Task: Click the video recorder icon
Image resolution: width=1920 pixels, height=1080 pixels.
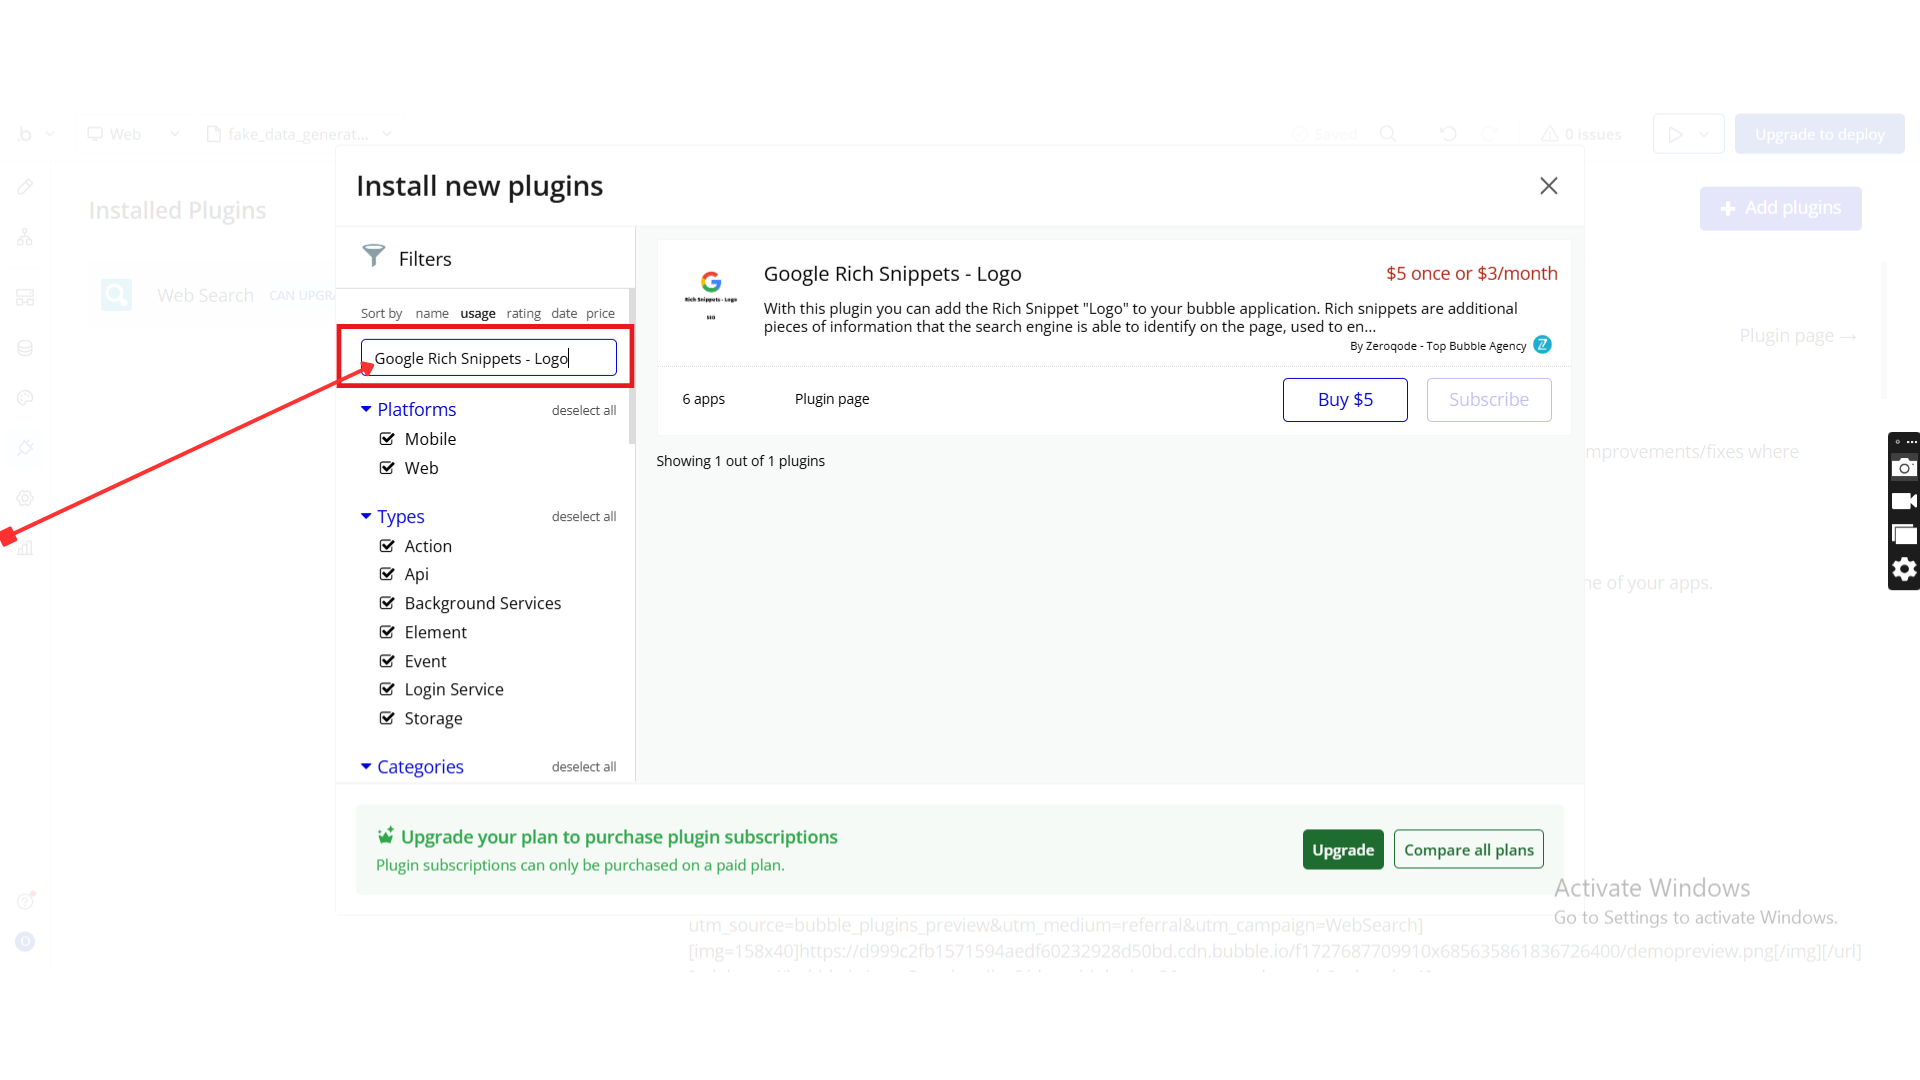Action: pos(1904,501)
